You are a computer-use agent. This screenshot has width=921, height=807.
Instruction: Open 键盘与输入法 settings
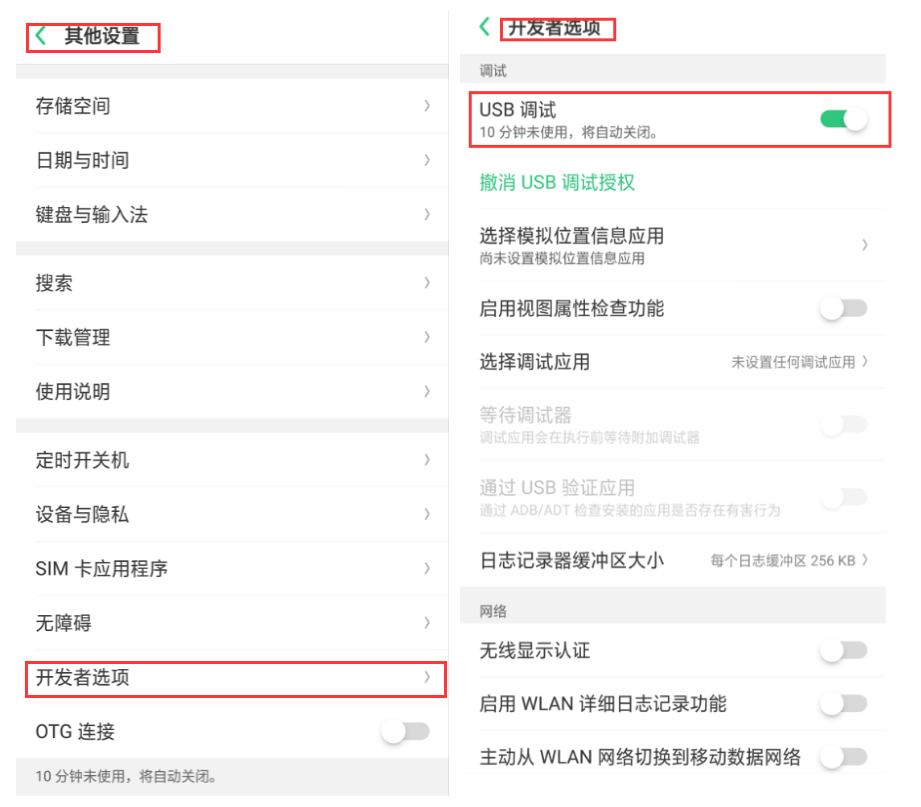coord(232,214)
